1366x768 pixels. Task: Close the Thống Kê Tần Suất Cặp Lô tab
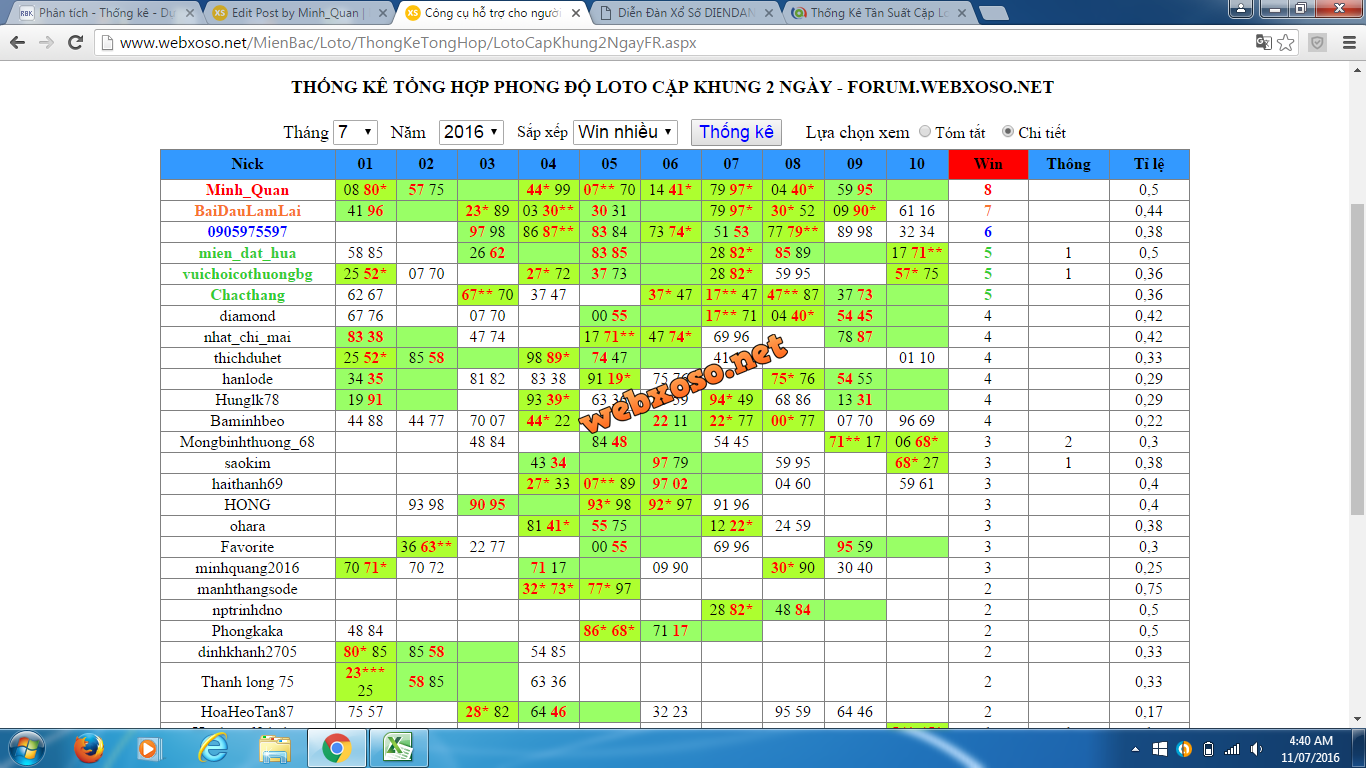click(960, 13)
